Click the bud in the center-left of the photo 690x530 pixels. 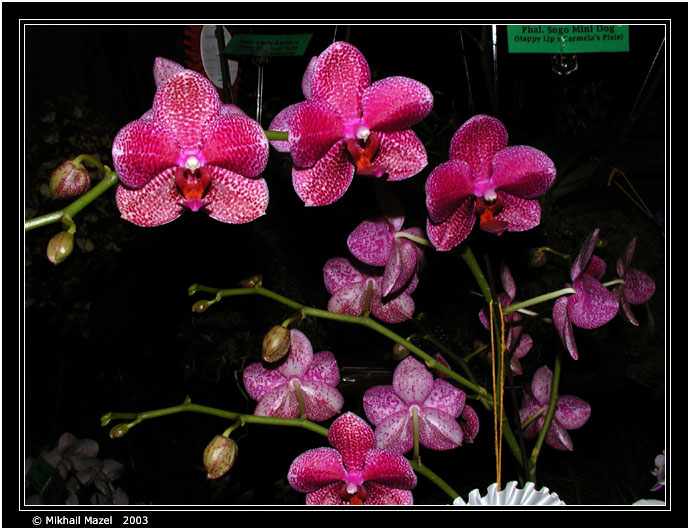276,343
